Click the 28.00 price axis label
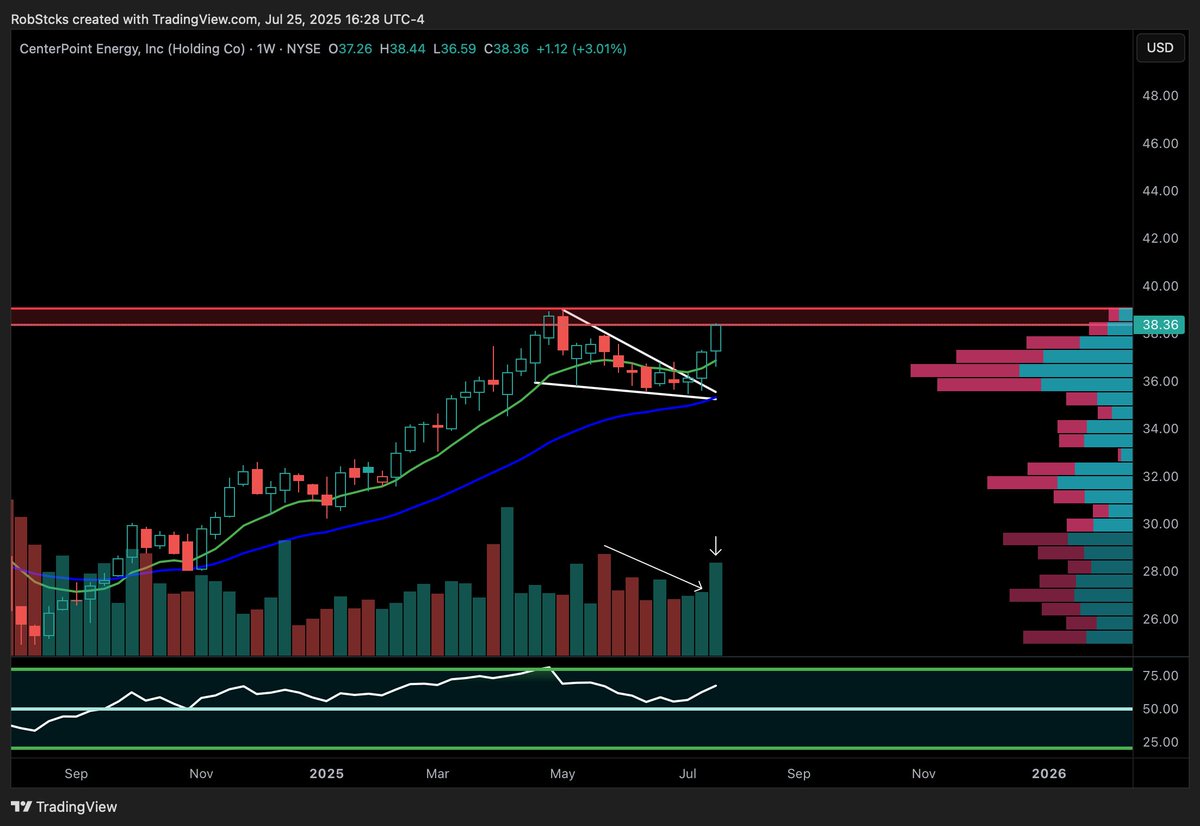Viewport: 1200px width, 826px height. 1160,571
